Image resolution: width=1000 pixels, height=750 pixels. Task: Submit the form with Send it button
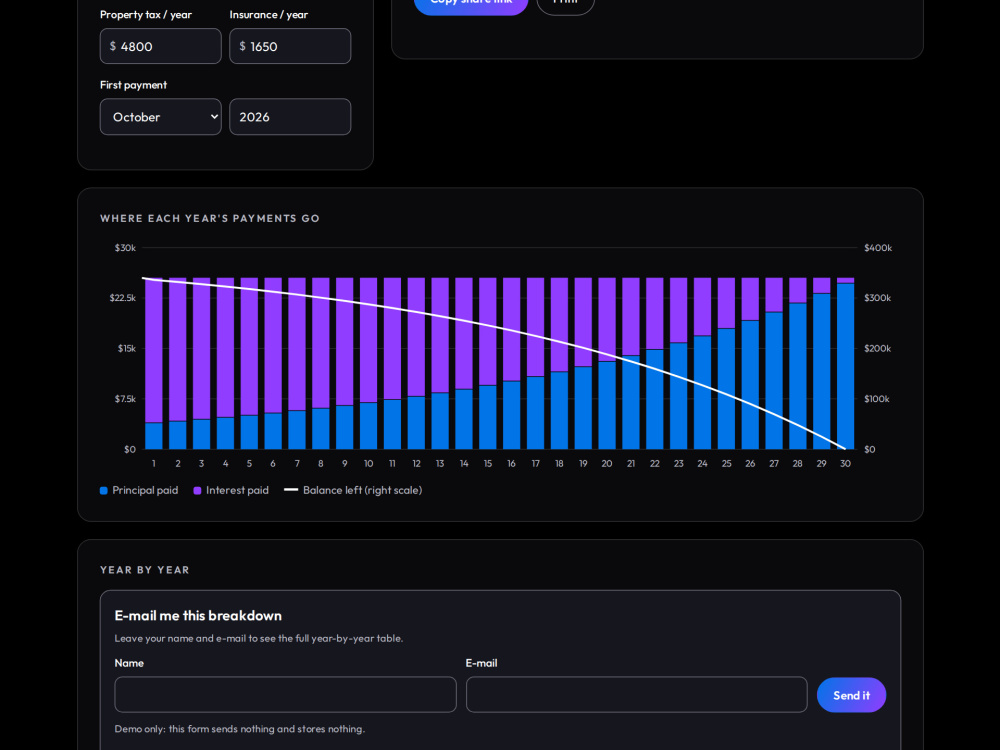pos(851,695)
